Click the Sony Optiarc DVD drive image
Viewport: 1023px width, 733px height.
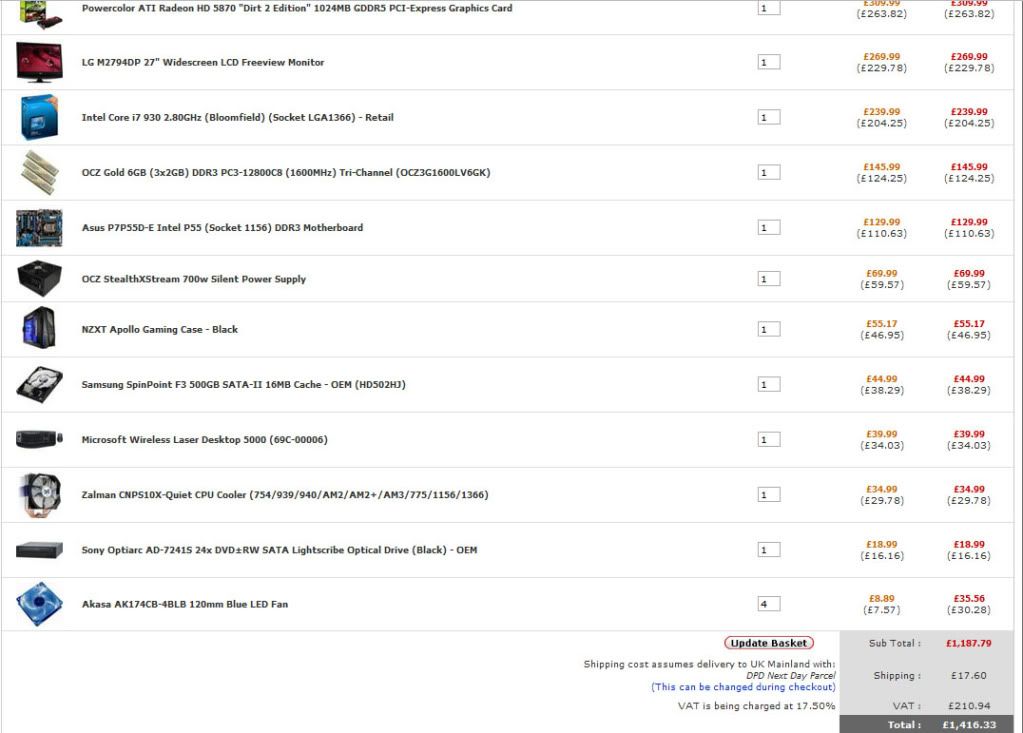tap(39, 550)
